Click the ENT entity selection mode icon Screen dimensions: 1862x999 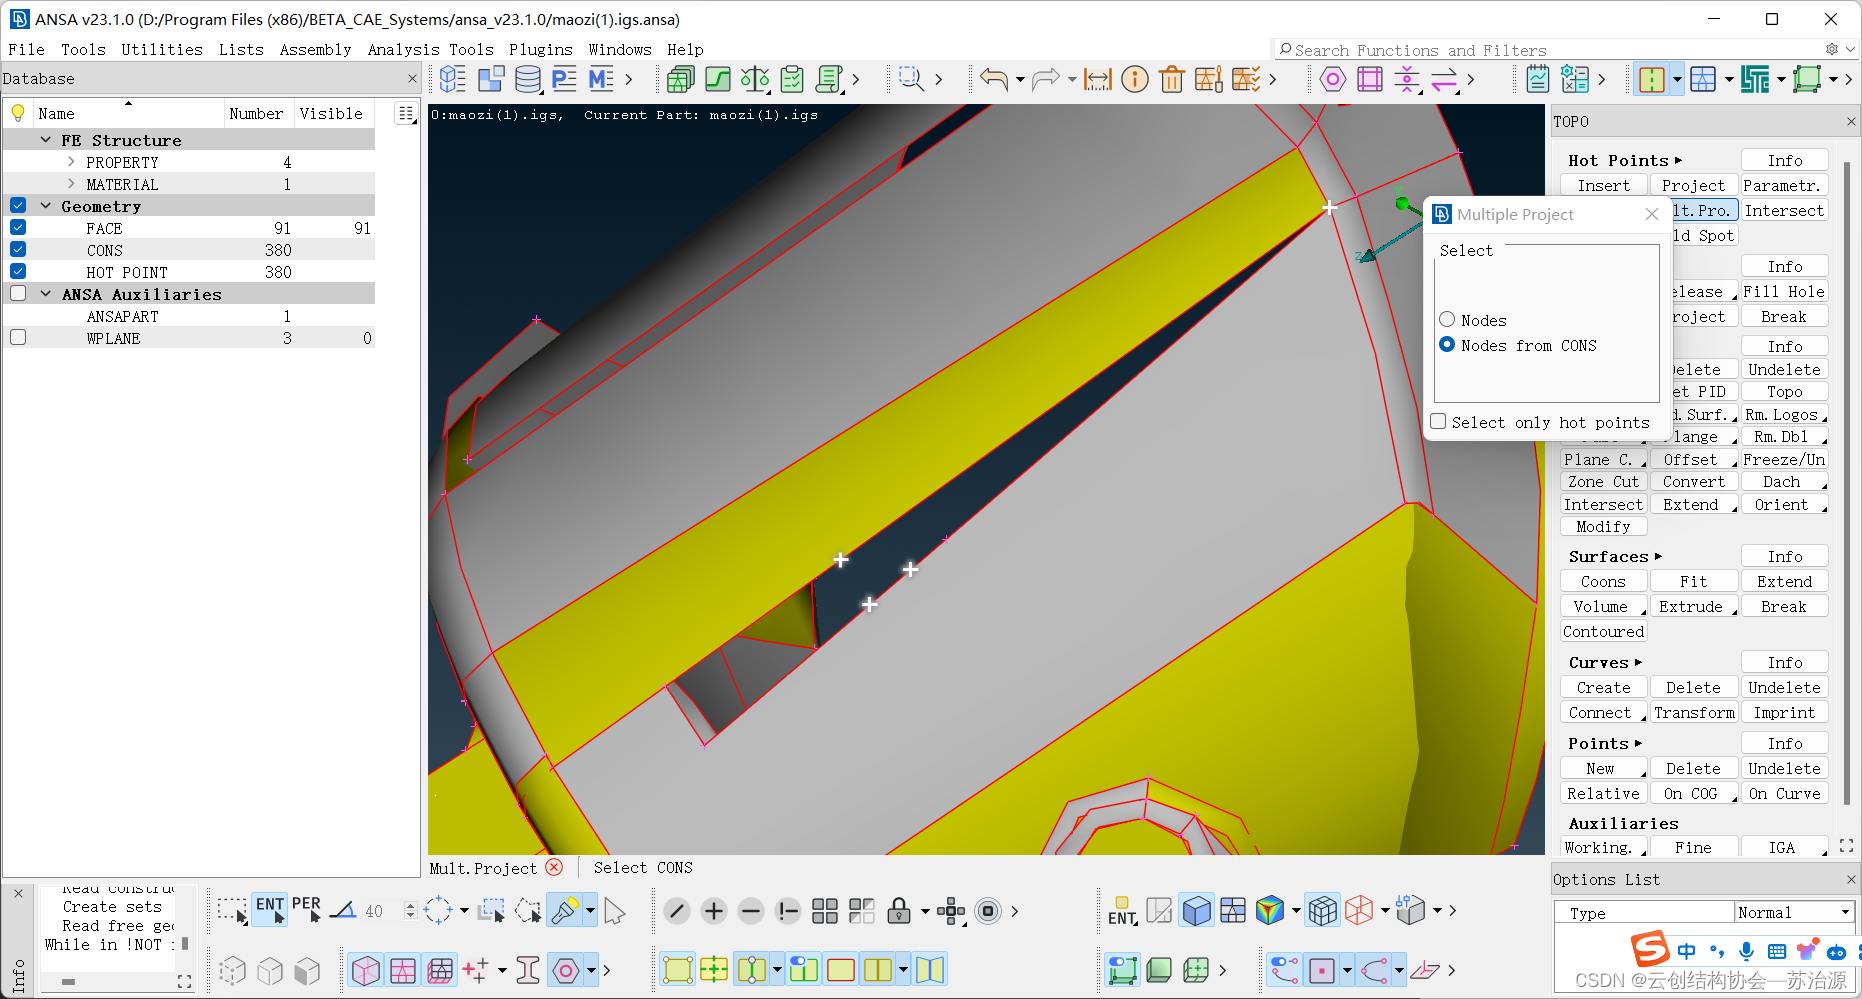(x=270, y=909)
